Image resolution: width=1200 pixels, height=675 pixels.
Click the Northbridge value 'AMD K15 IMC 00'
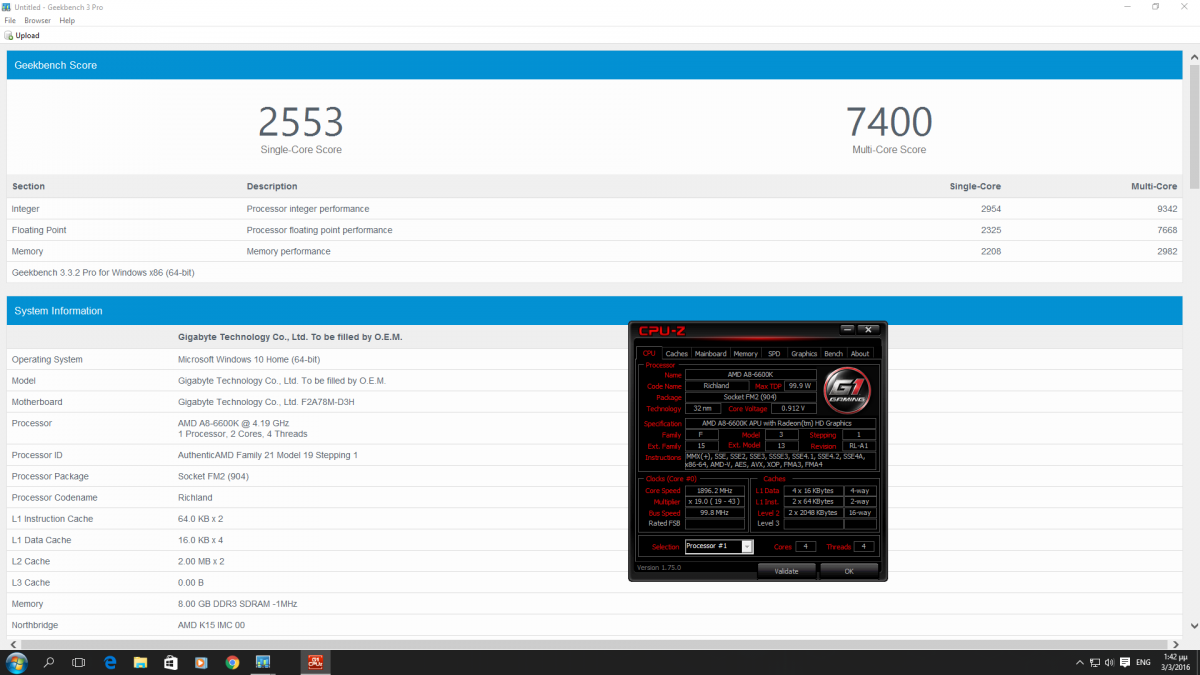coord(211,625)
